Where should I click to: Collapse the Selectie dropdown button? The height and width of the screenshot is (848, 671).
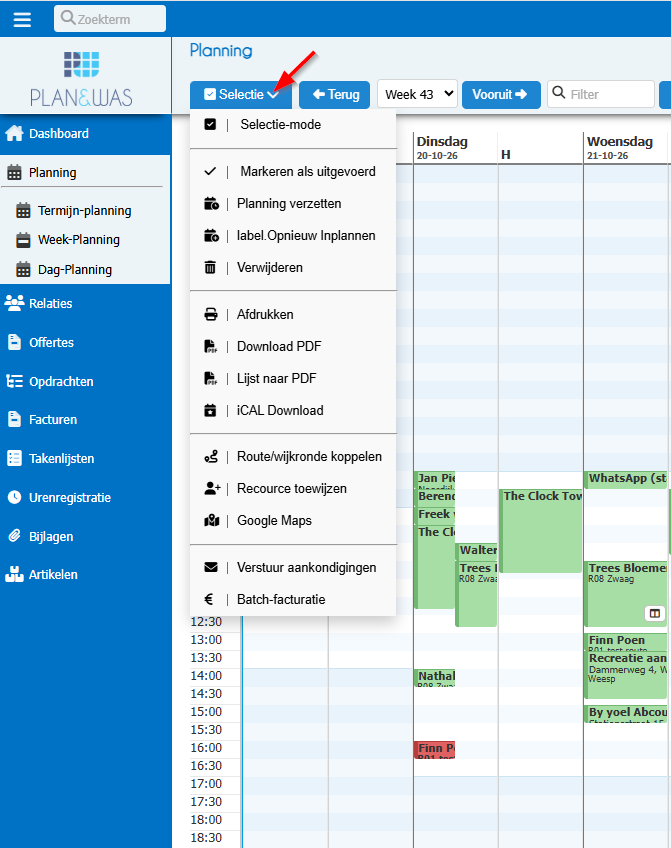(241, 95)
